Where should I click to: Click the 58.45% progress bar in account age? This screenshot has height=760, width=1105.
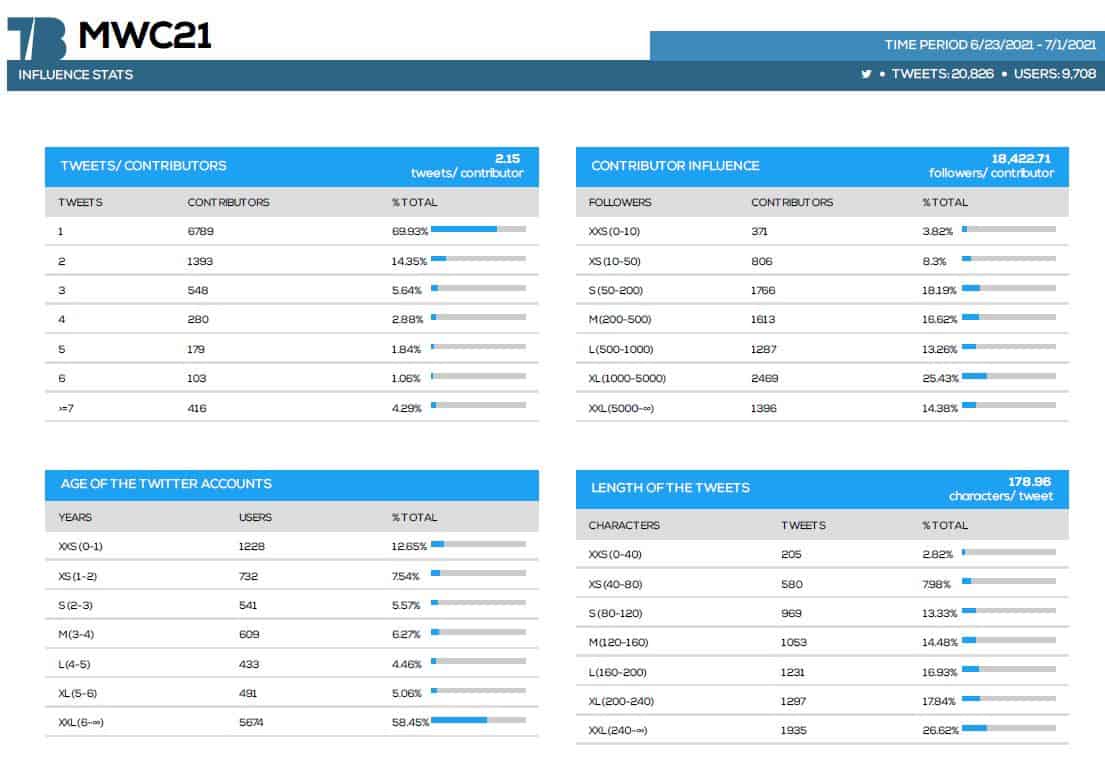(479, 720)
